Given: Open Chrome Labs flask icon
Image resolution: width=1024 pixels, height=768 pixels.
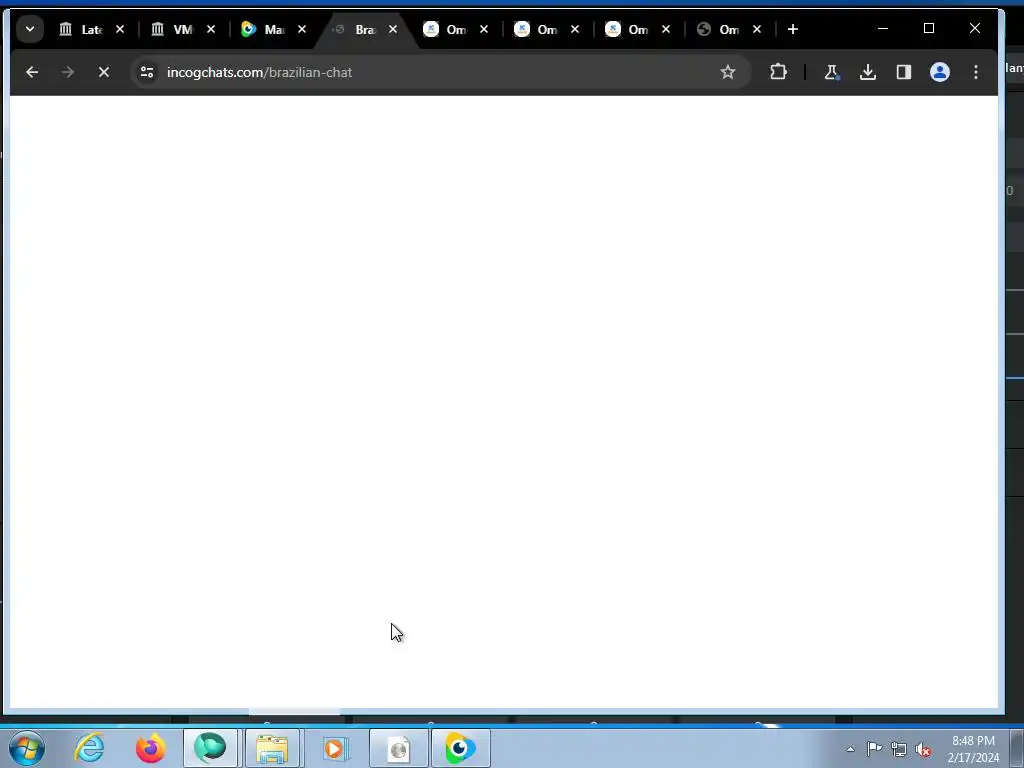Looking at the screenshot, I should 831,72.
